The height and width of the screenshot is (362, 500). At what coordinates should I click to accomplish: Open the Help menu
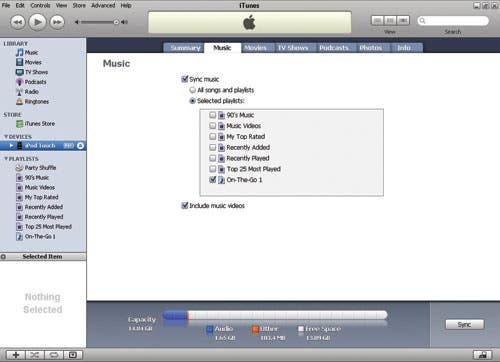click(126, 5)
